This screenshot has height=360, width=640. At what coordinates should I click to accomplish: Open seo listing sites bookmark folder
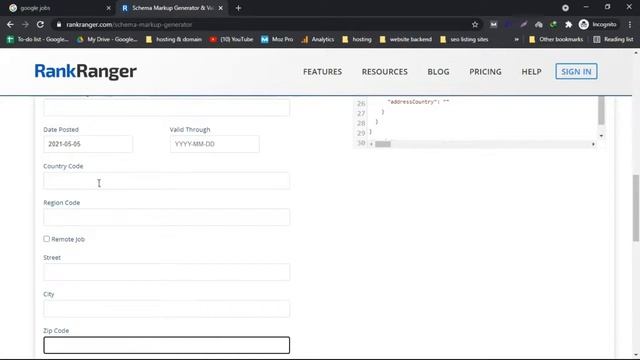tap(464, 39)
